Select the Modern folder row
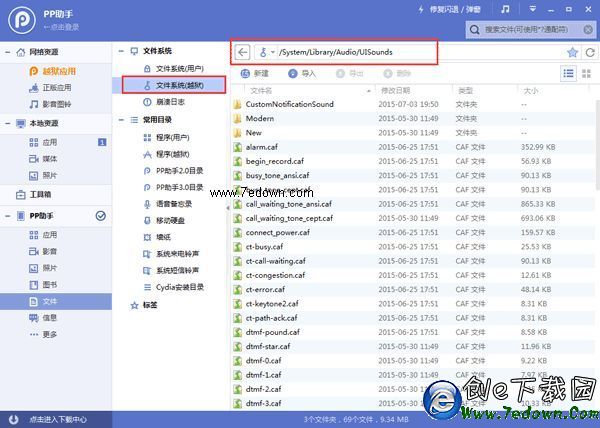This screenshot has height=428, width=600. click(413, 119)
